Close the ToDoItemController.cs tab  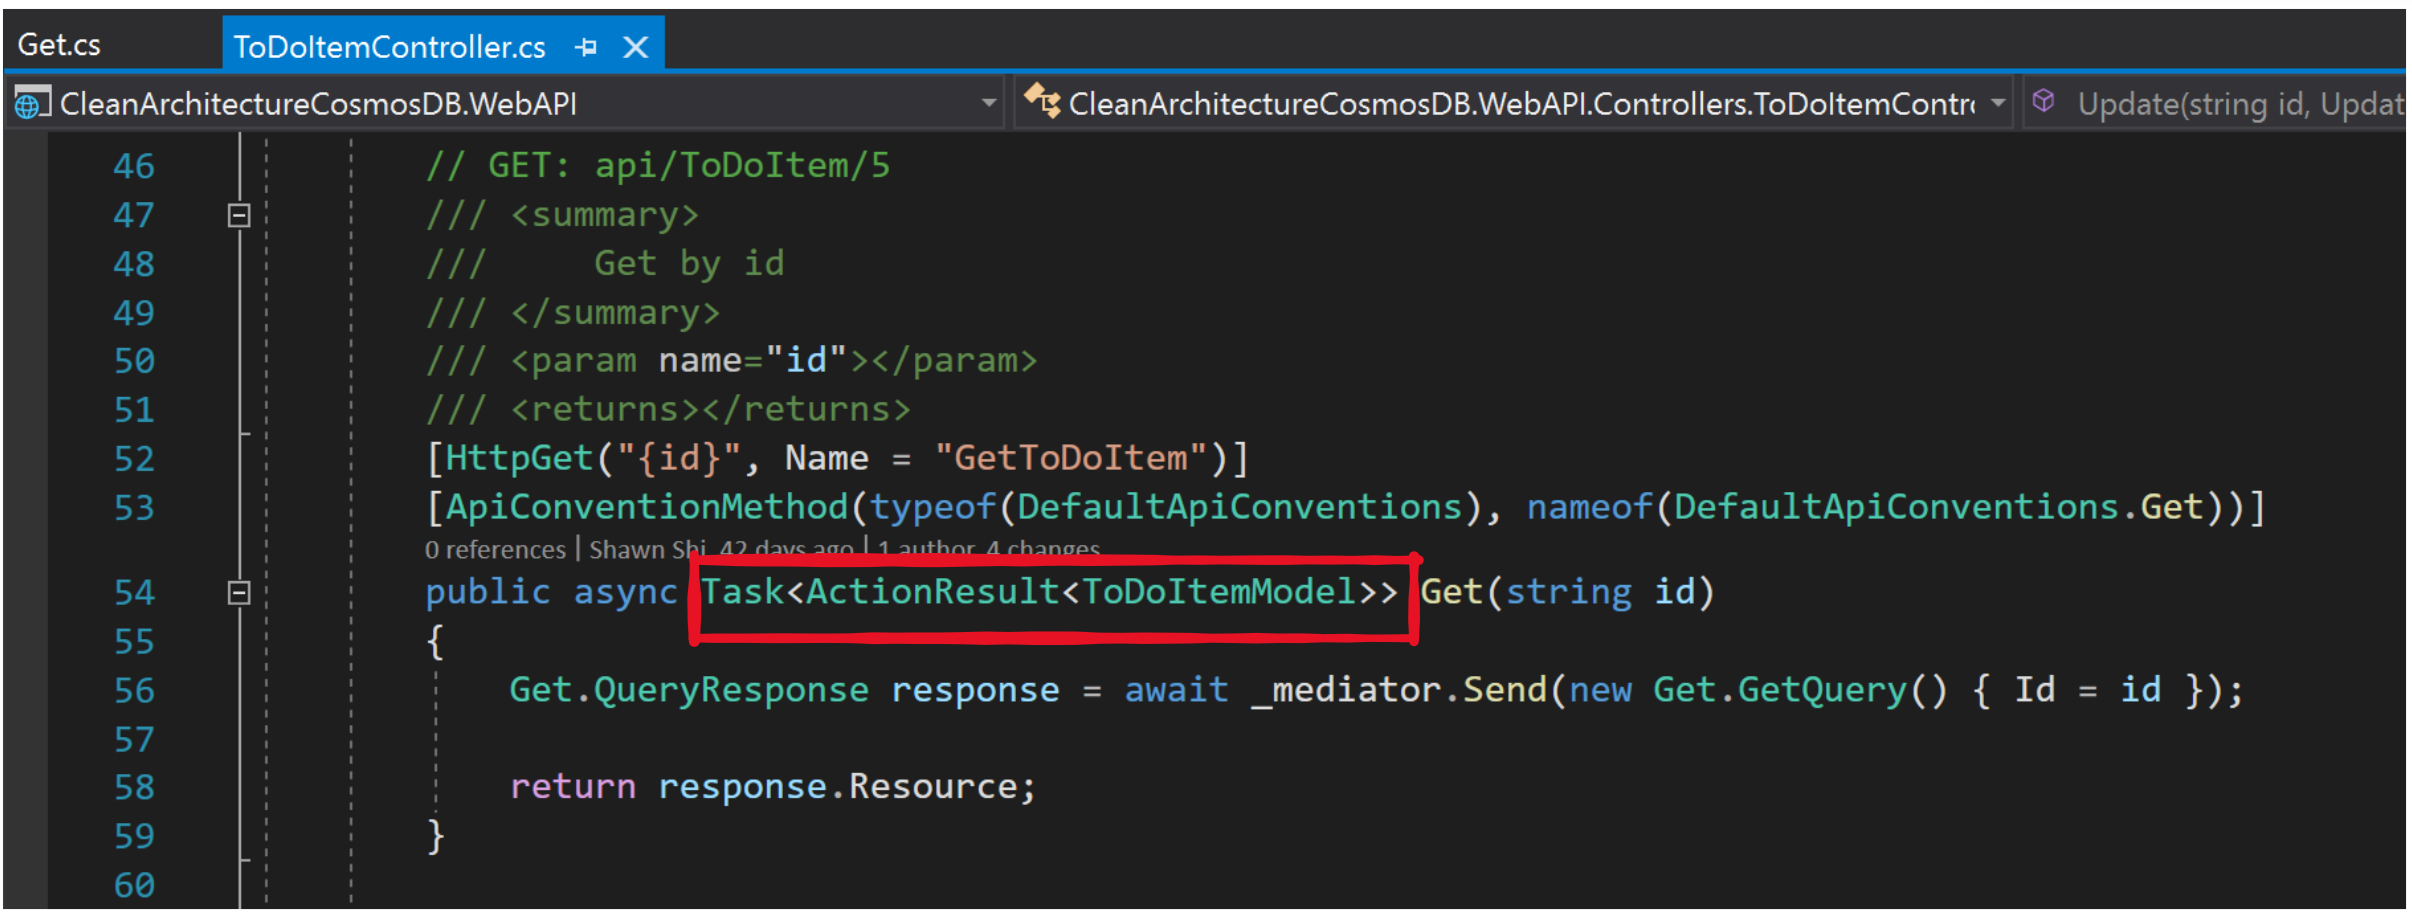(x=636, y=46)
